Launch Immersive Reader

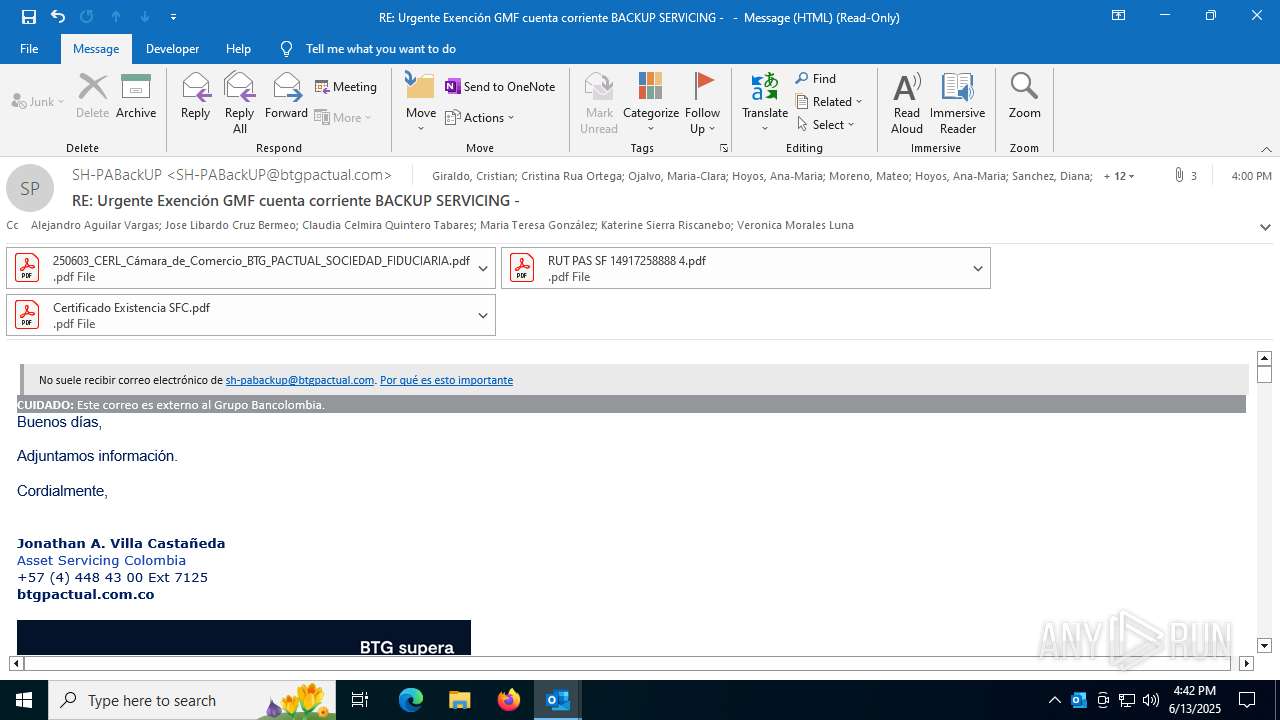(x=958, y=103)
